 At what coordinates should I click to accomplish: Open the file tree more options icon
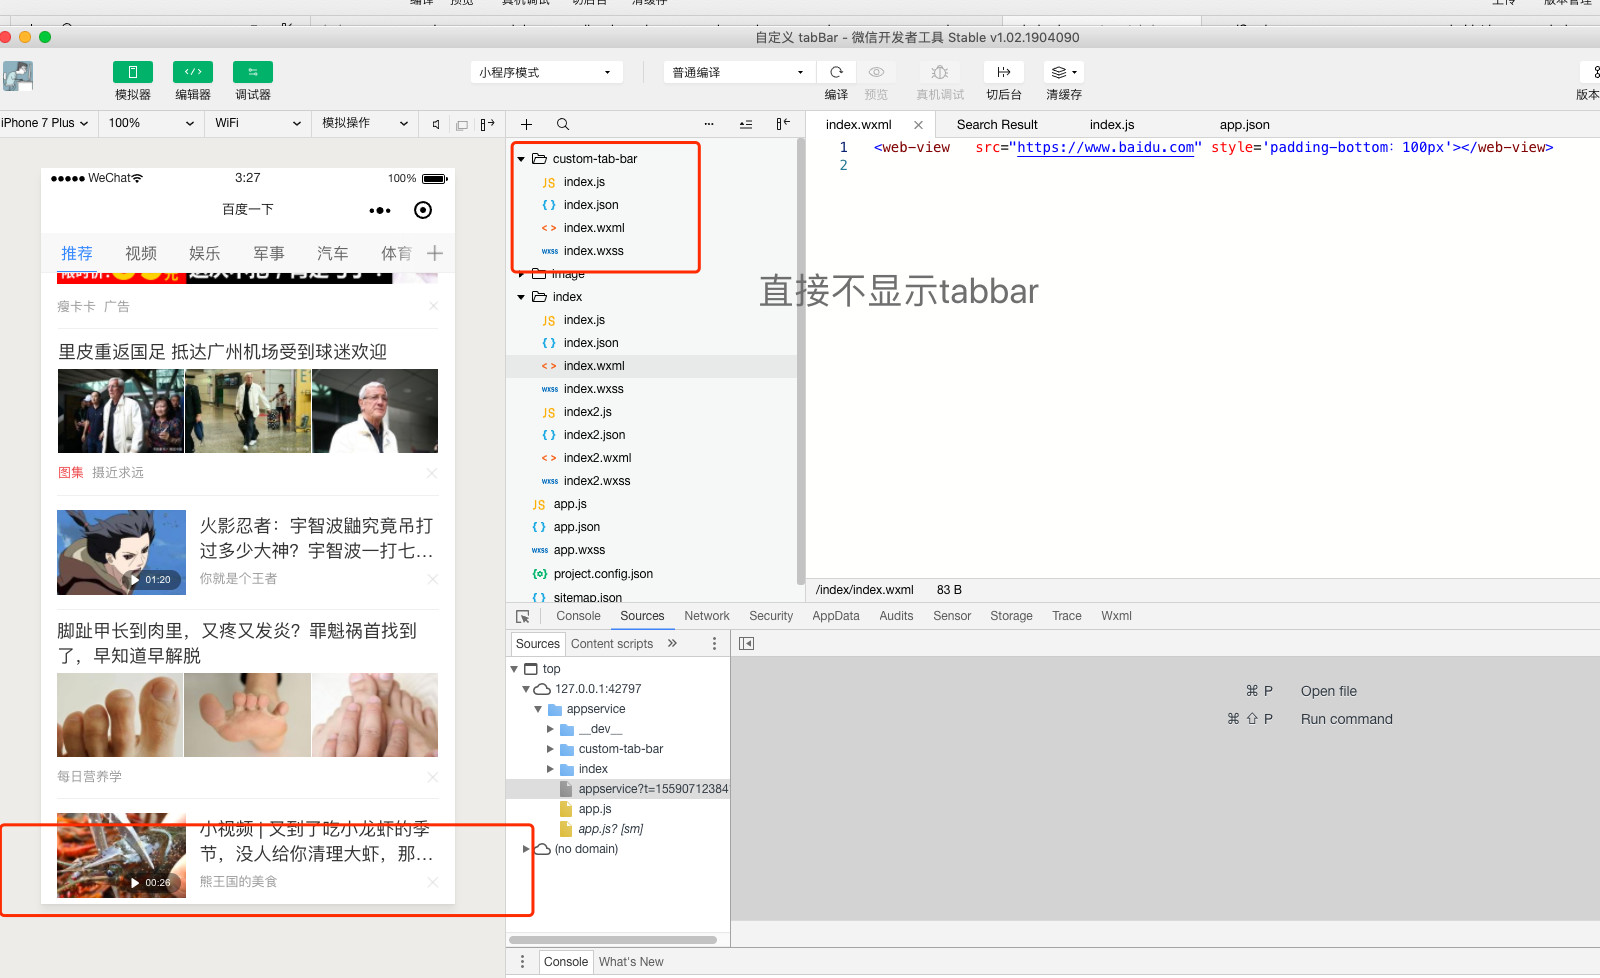click(x=709, y=124)
